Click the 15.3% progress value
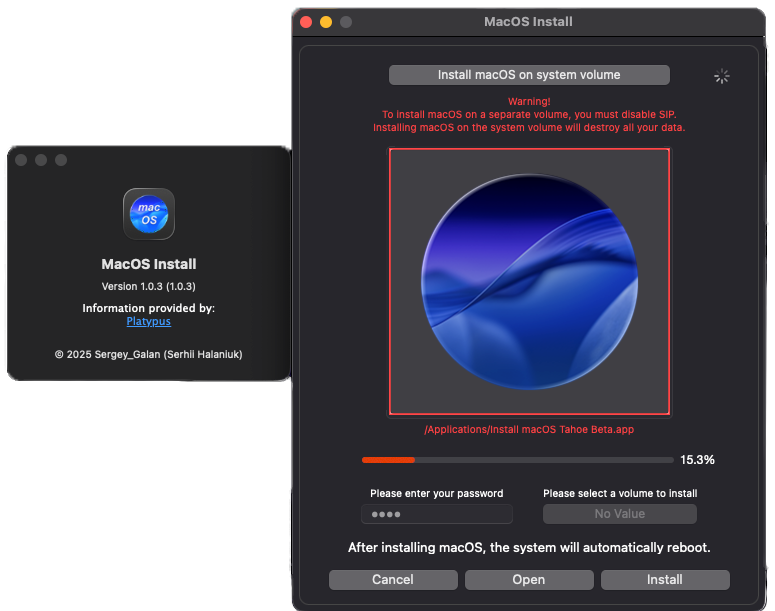 (697, 460)
